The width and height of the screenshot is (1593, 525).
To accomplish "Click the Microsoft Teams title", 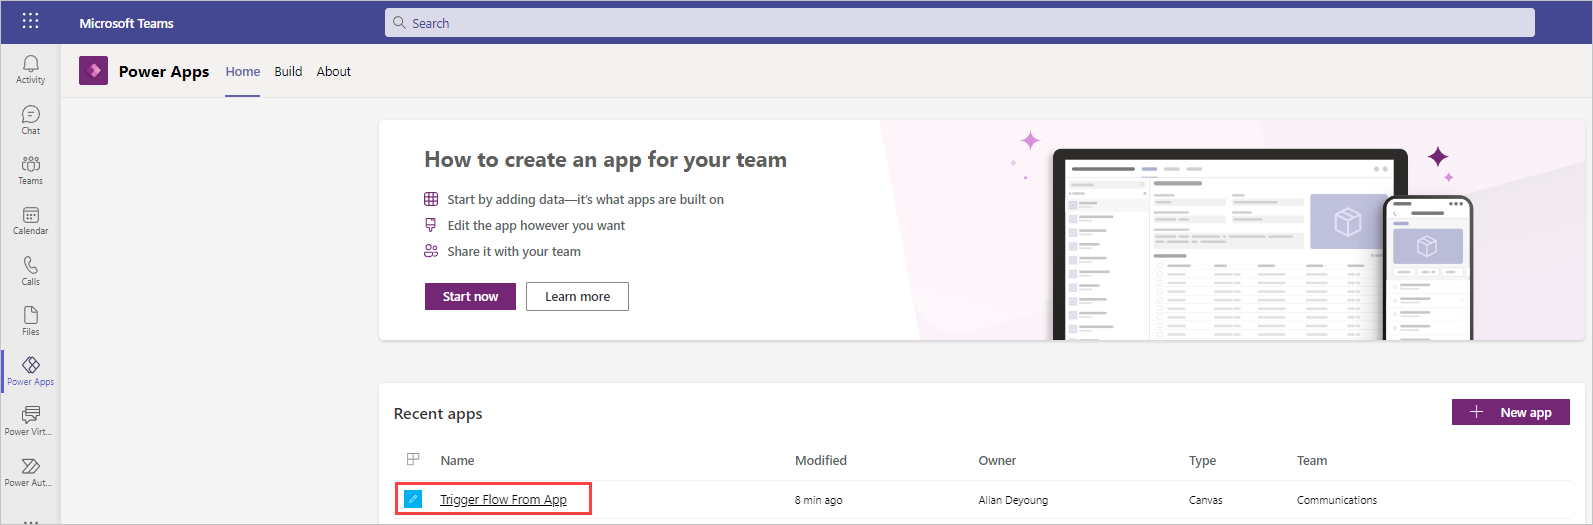I will (126, 23).
